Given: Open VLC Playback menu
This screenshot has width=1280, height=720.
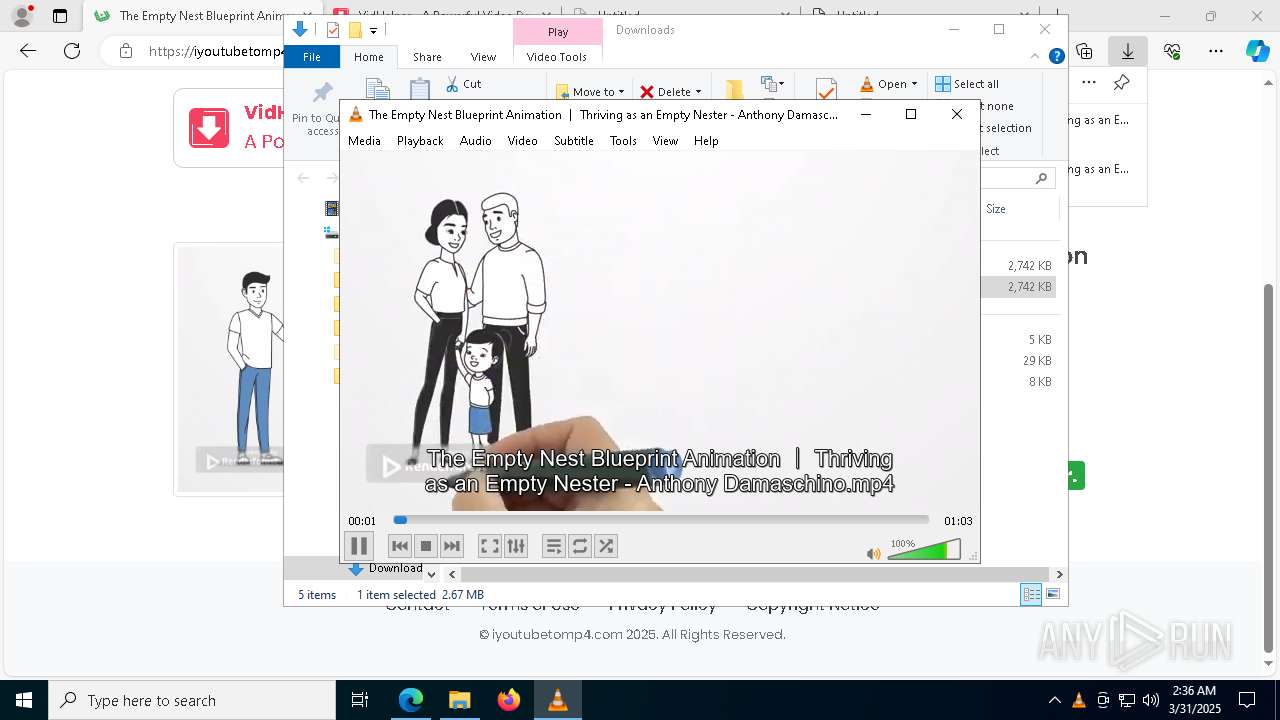Looking at the screenshot, I should tap(420, 141).
